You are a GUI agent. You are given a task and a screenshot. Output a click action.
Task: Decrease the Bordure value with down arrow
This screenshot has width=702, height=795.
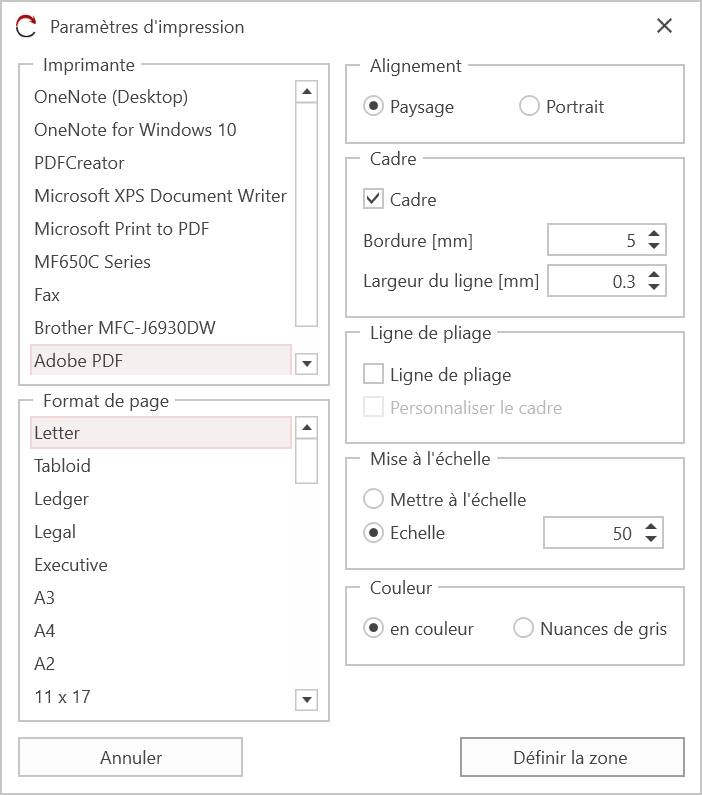653,246
